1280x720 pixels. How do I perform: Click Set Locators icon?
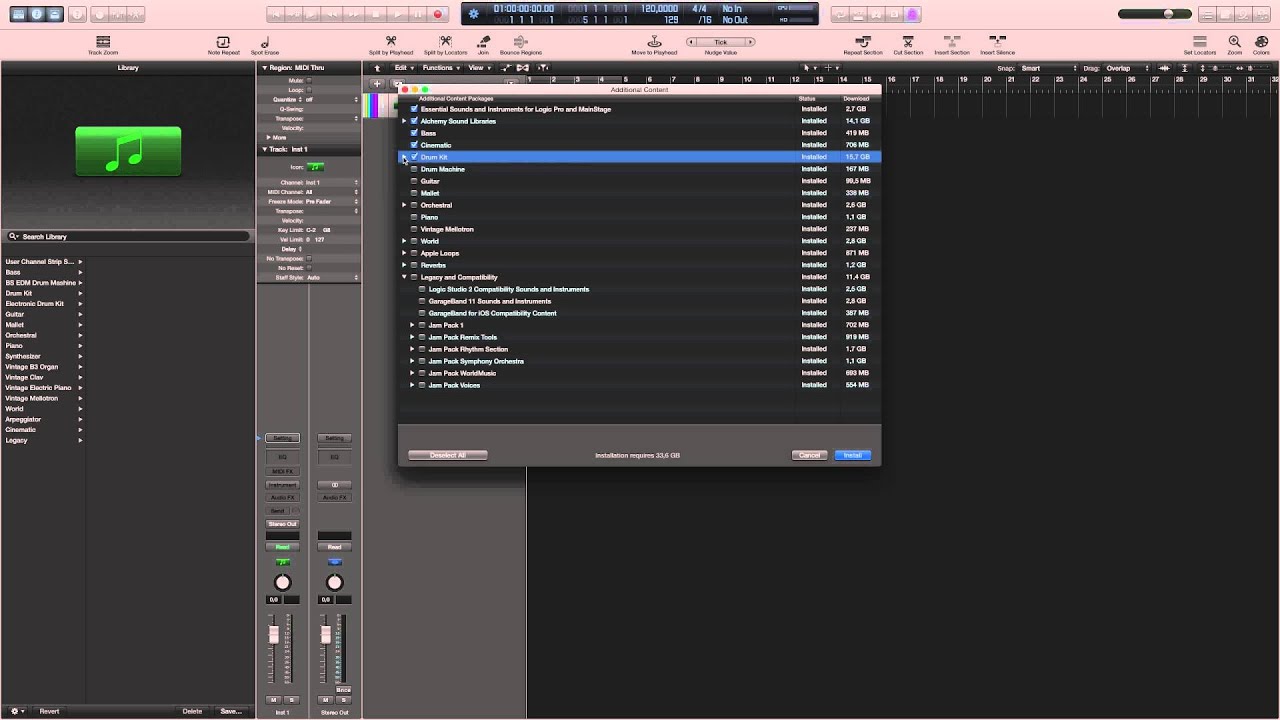[1199, 42]
